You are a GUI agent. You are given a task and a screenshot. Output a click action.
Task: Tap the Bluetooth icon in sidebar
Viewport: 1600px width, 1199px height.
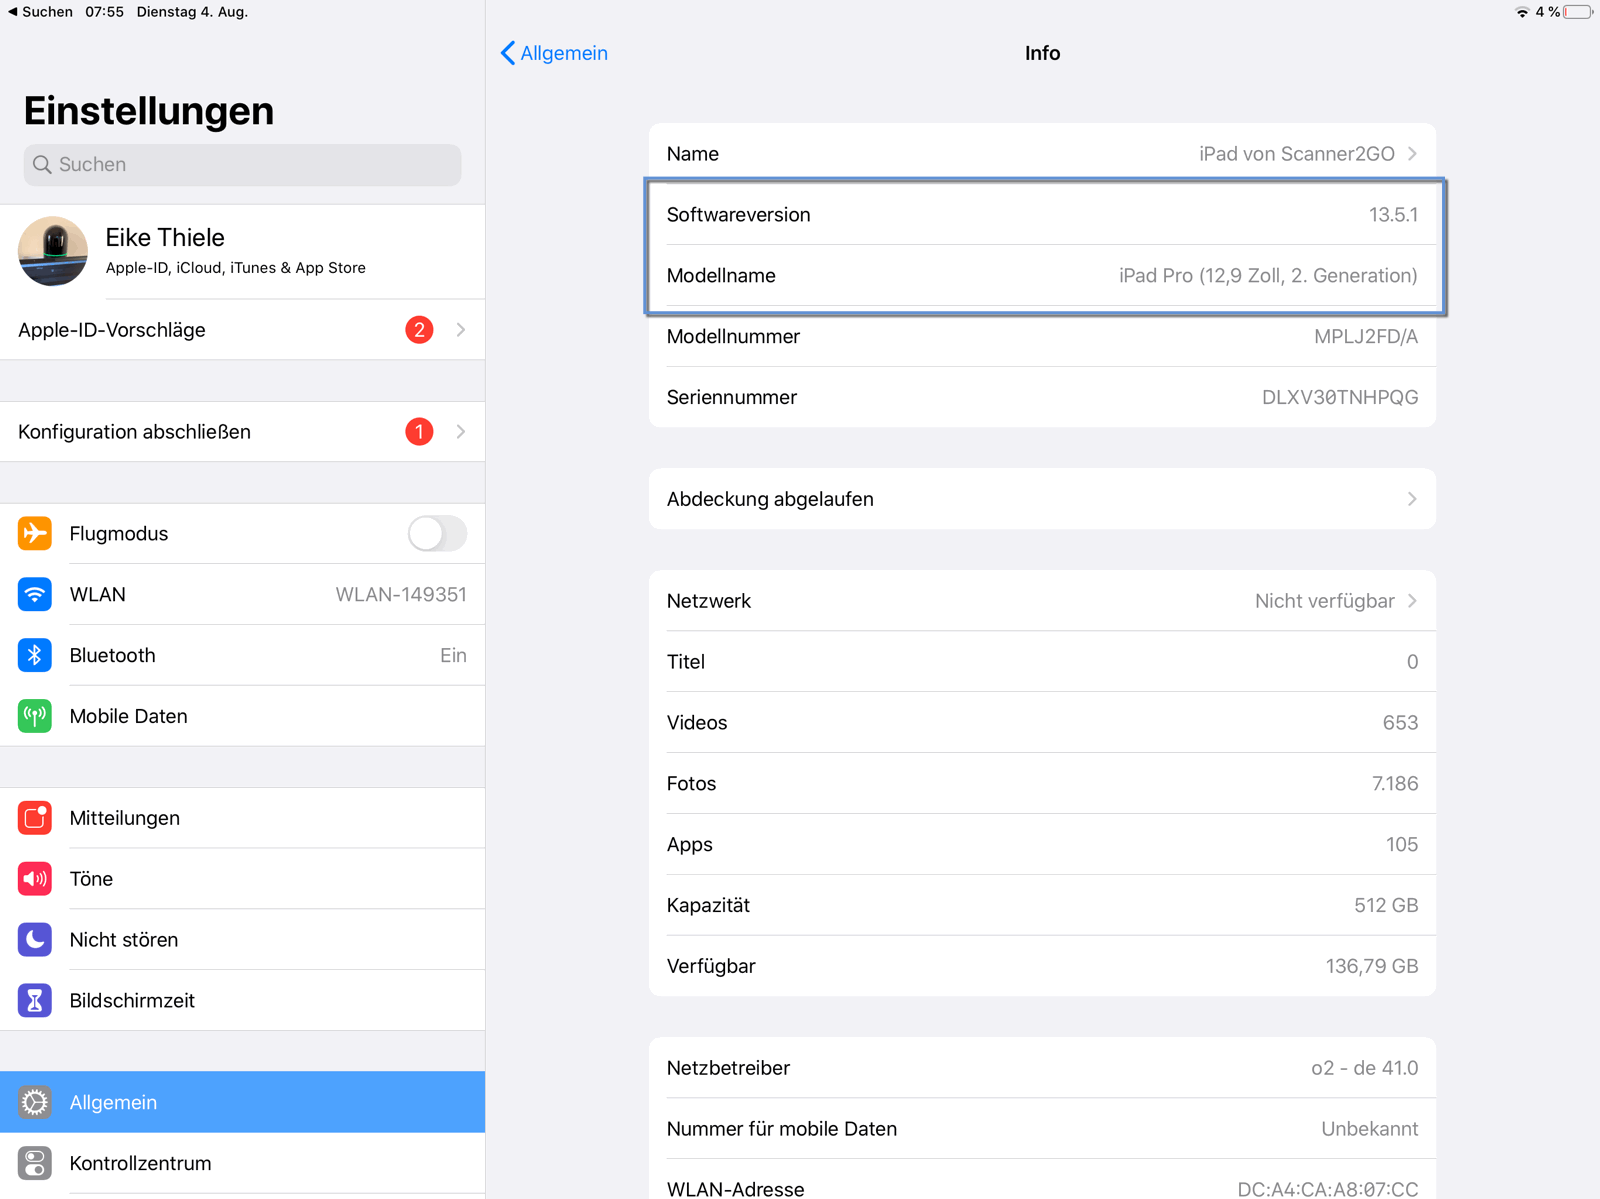tap(35, 655)
